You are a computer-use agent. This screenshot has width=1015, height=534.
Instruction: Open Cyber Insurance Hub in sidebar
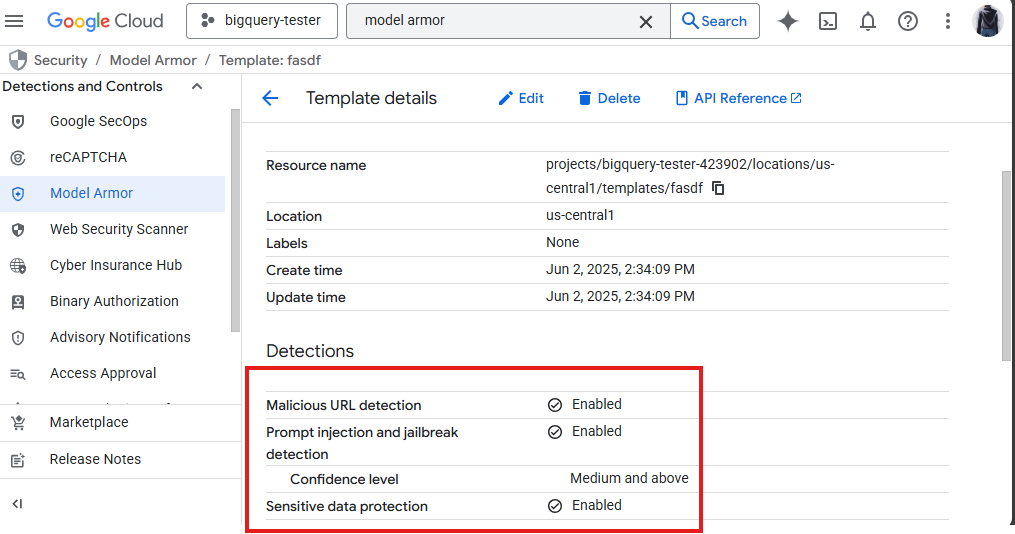113,265
